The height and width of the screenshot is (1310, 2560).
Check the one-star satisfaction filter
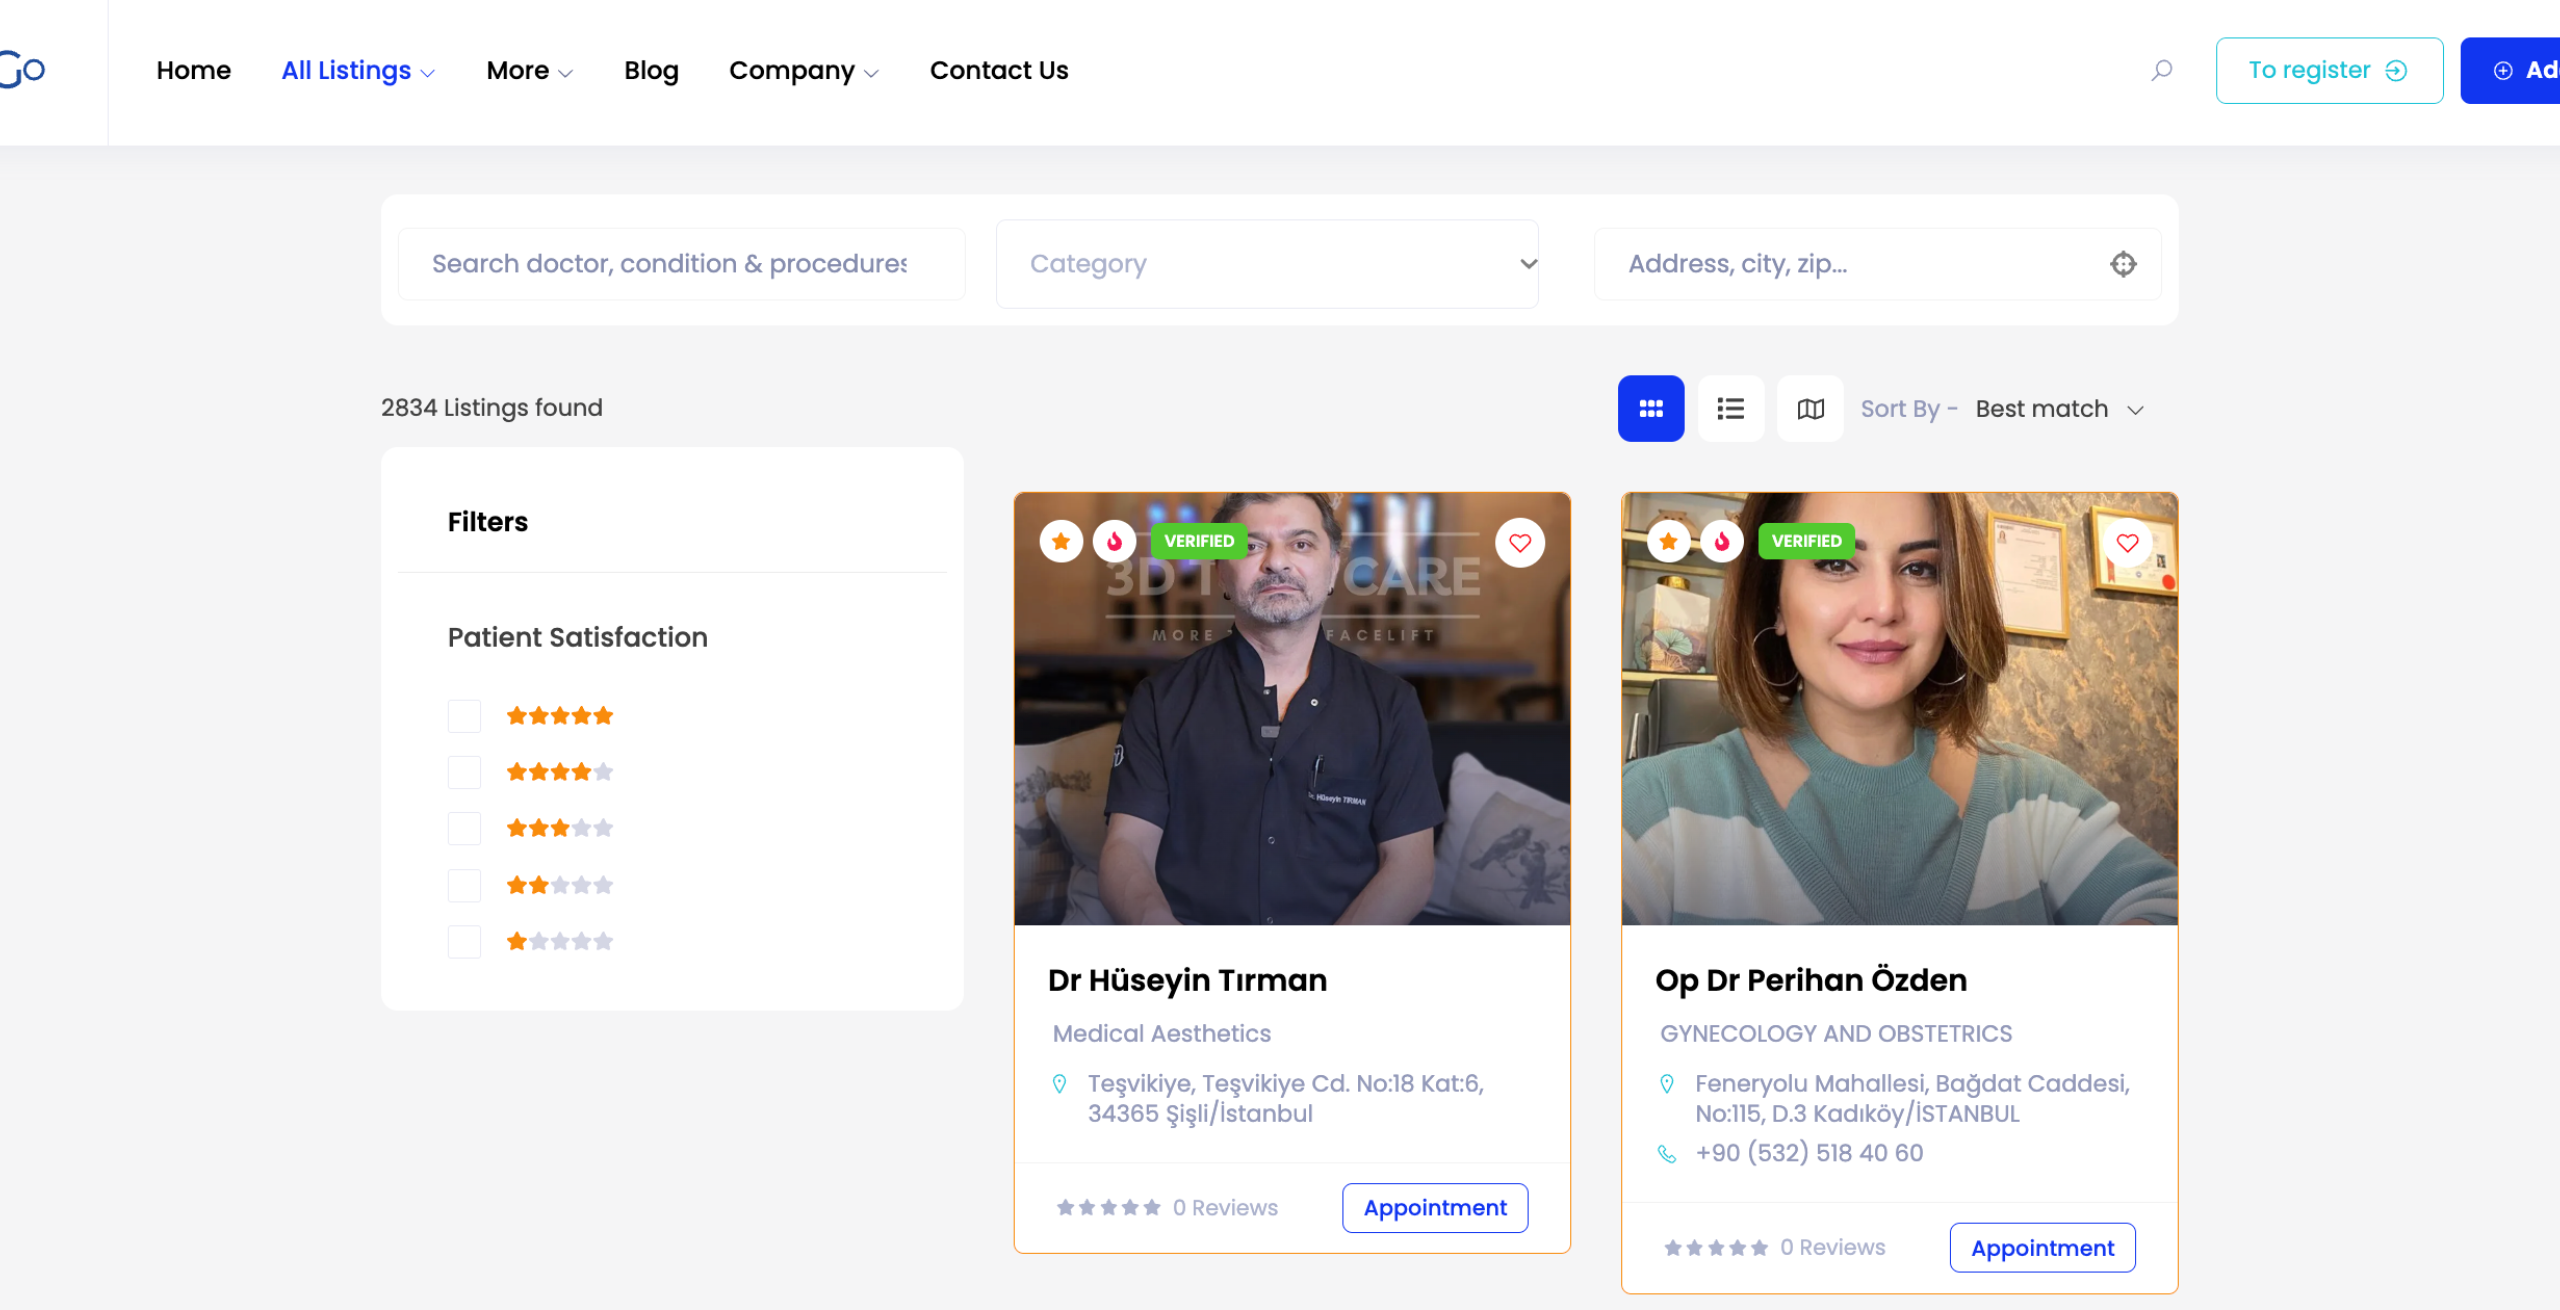tap(464, 942)
